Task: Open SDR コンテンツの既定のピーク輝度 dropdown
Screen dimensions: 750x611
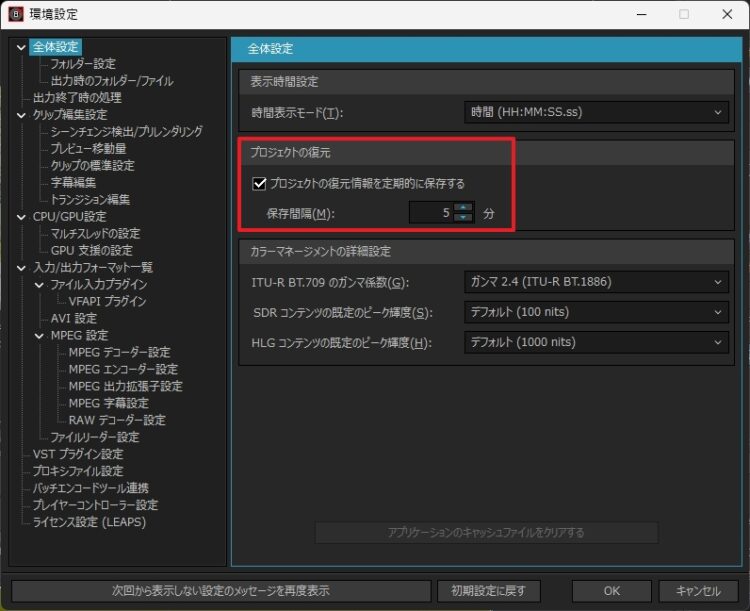Action: coord(596,312)
